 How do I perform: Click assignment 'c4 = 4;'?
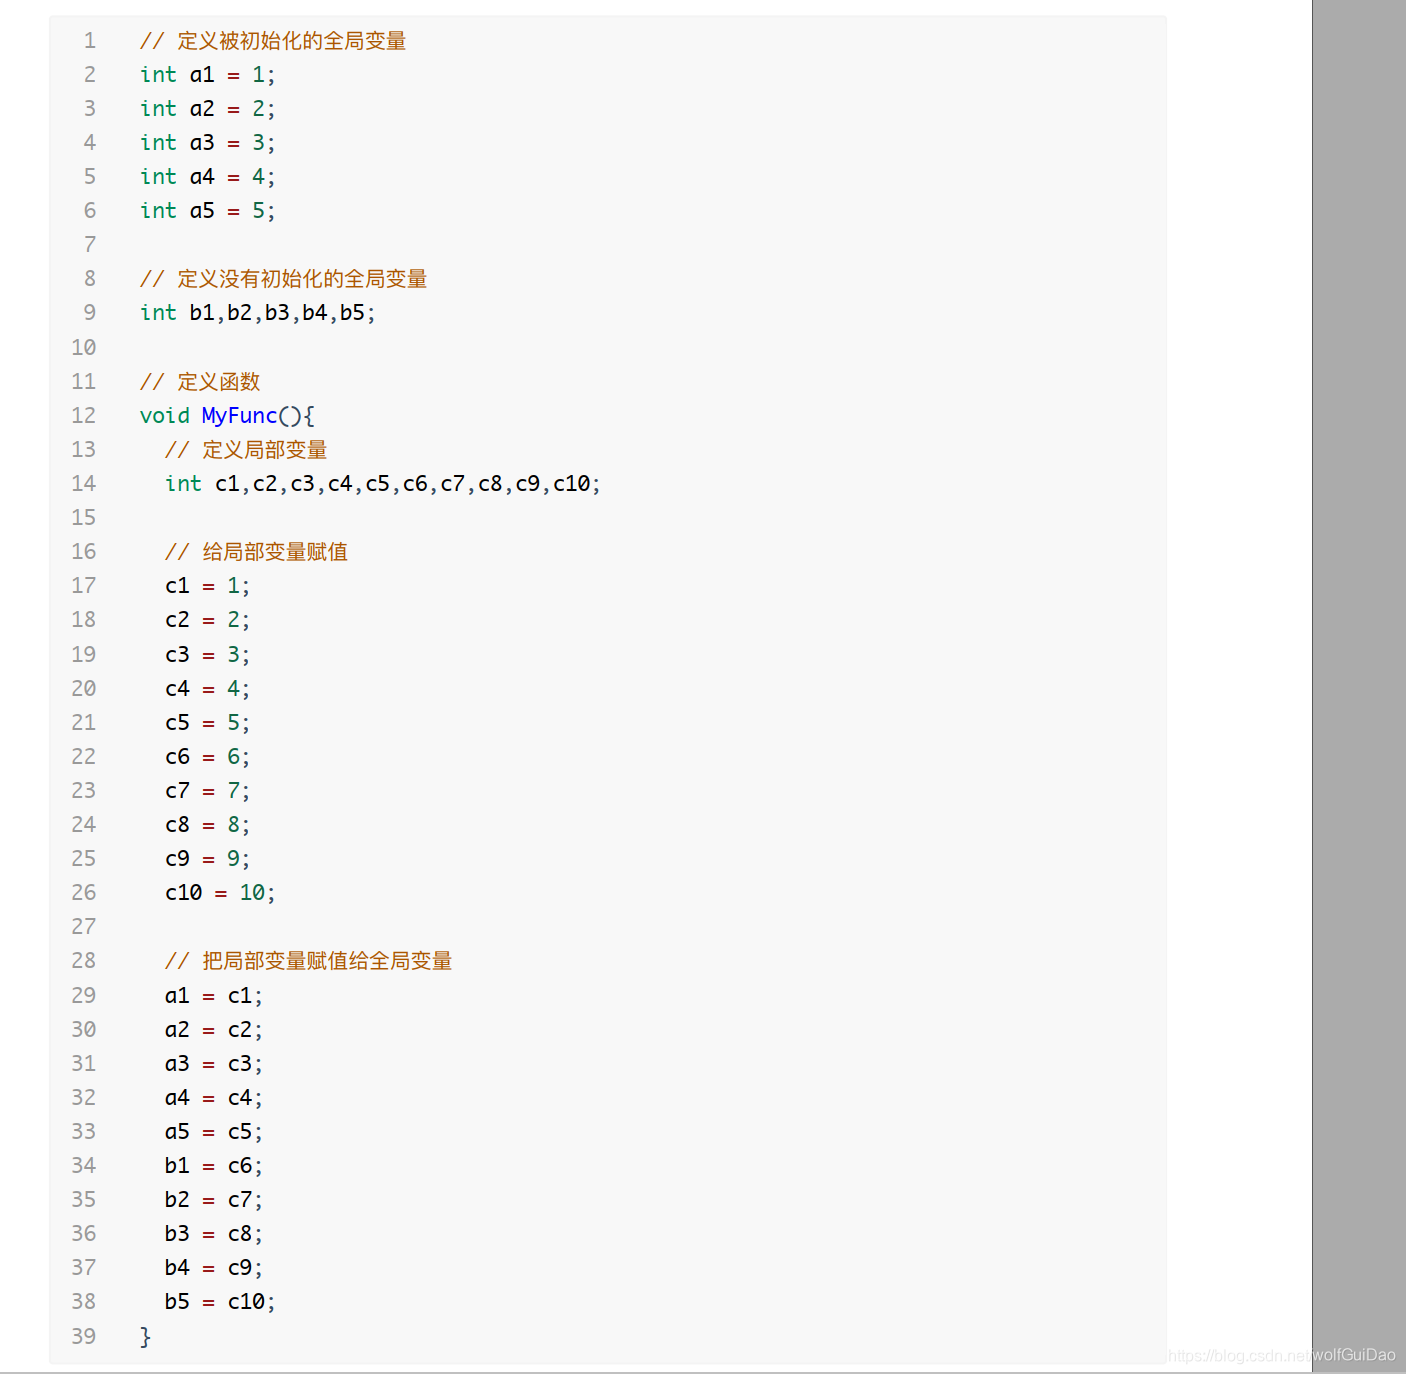tap(208, 689)
